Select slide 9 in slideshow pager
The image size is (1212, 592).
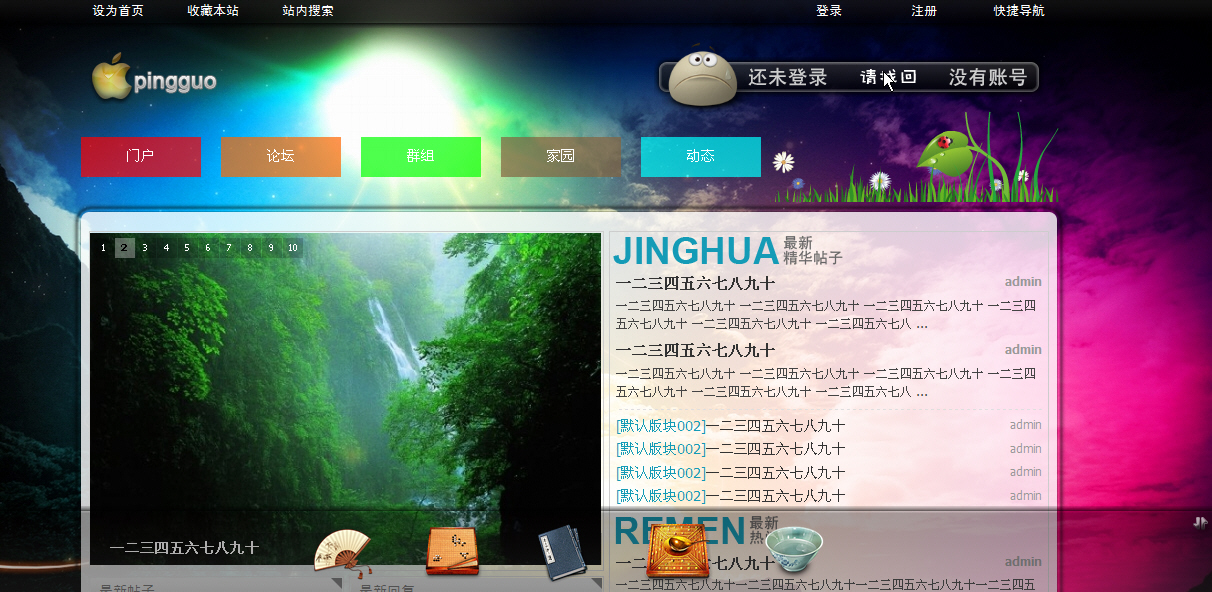271,248
